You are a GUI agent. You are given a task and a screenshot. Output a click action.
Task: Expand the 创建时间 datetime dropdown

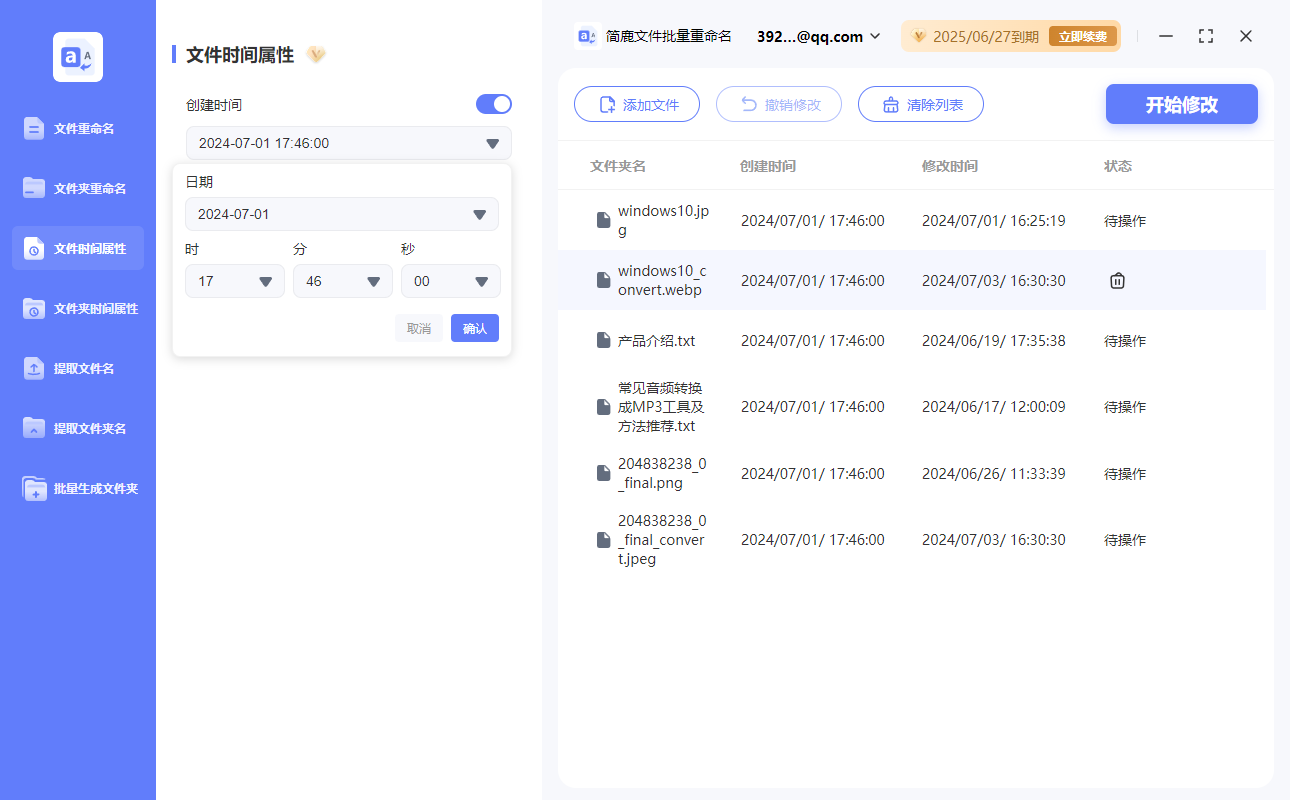tap(349, 143)
